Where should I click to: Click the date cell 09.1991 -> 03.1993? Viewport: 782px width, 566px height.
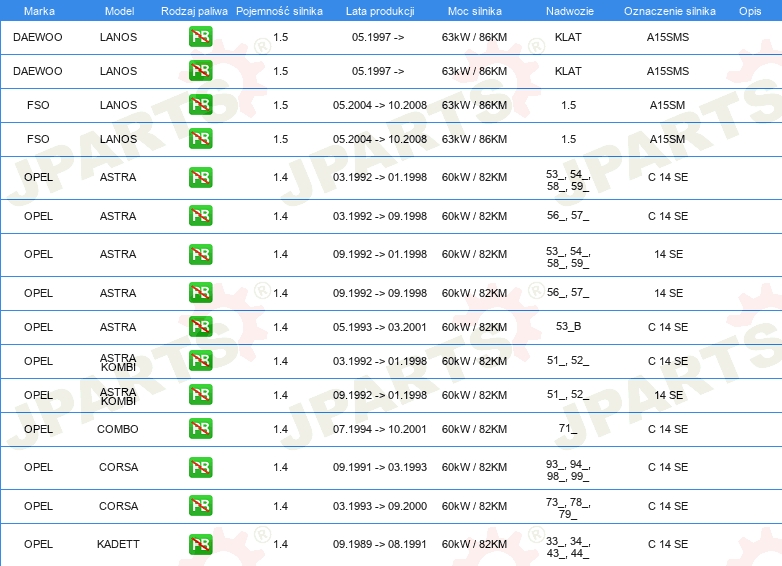click(380, 467)
